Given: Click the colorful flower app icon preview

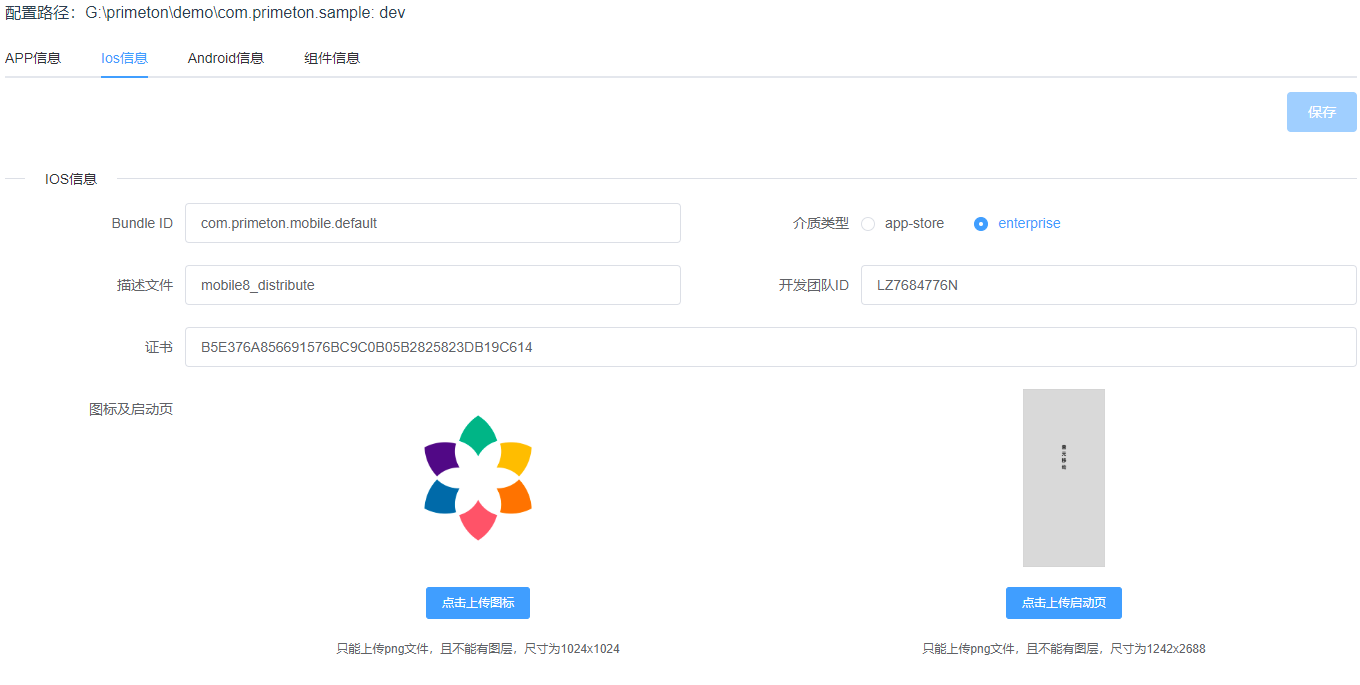Looking at the screenshot, I should (x=478, y=478).
